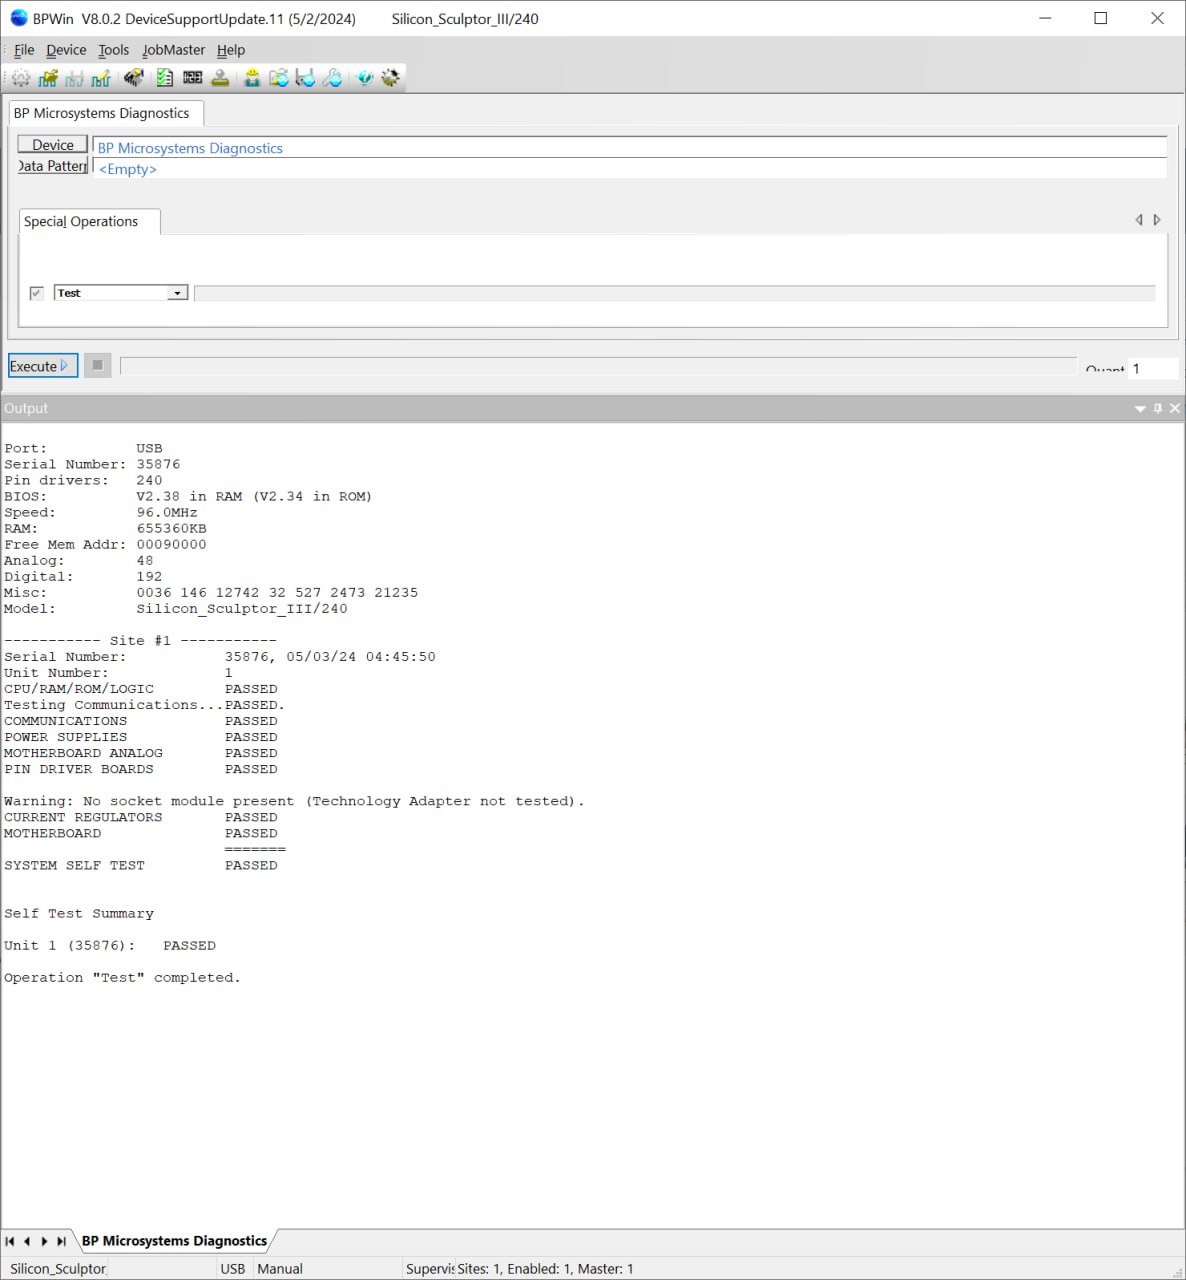Go to previous output tab arrow
The image size is (1186, 1280).
27,1241
